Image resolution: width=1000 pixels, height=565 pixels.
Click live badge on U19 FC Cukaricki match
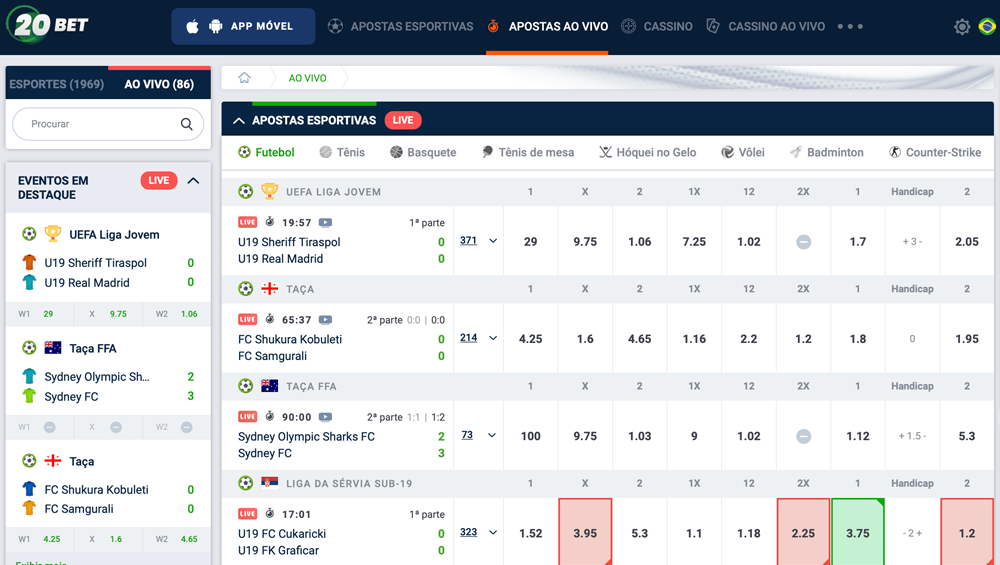click(247, 513)
